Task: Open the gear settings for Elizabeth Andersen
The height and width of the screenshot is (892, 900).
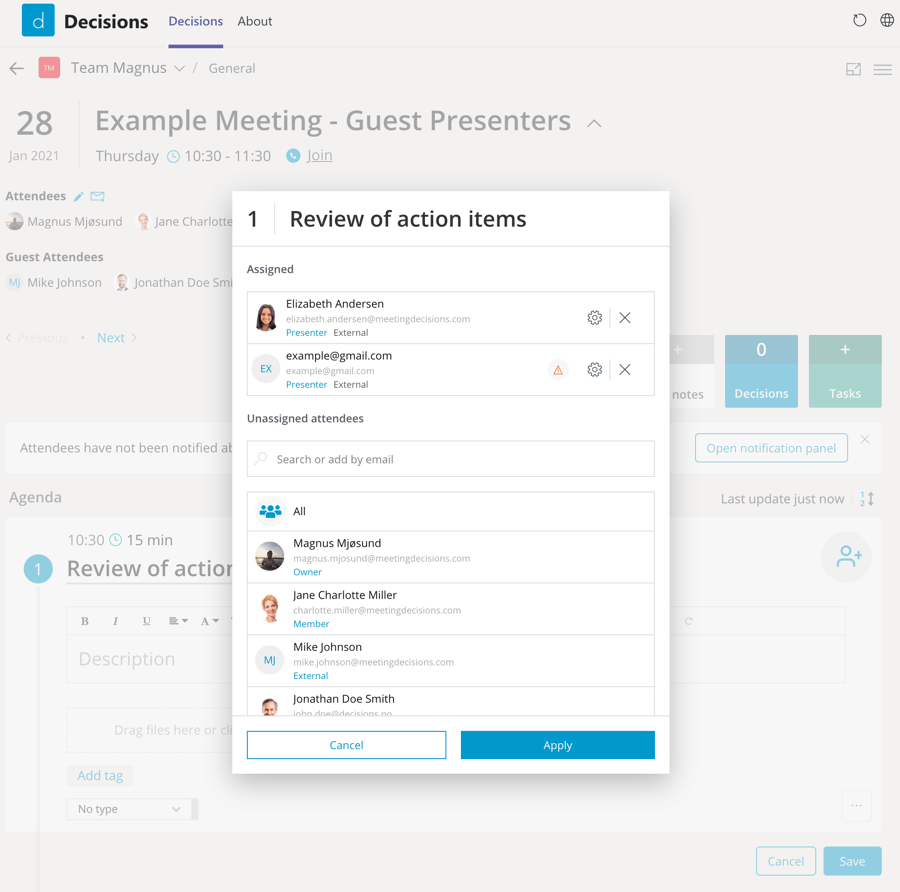Action: pos(595,317)
